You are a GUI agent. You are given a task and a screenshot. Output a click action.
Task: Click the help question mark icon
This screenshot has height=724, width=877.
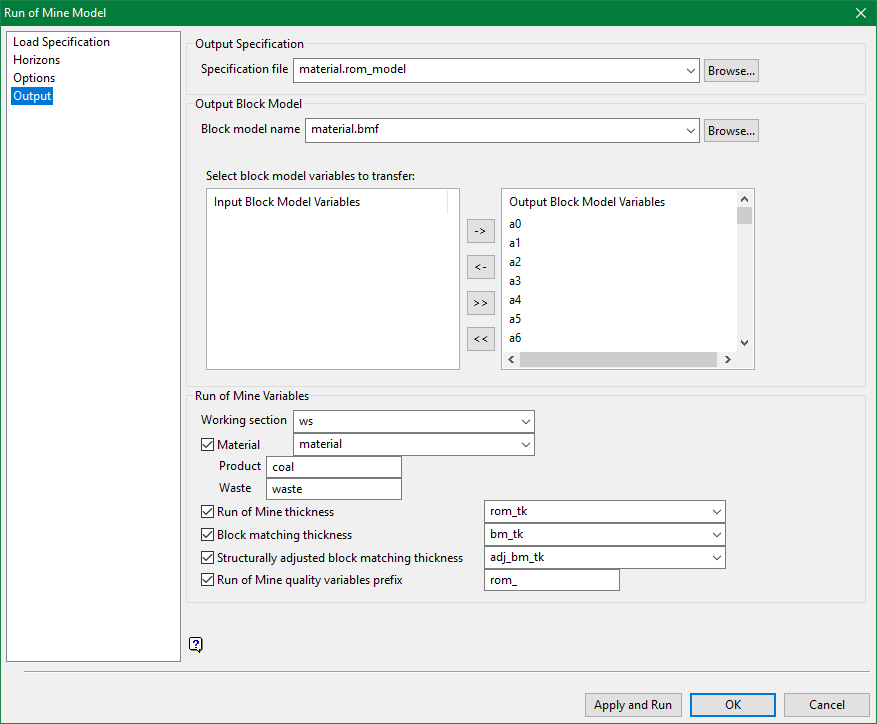pos(196,645)
